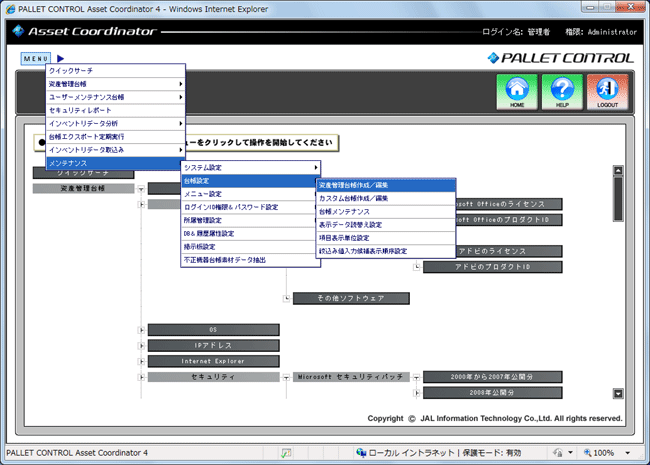Image resolution: width=650 pixels, height=465 pixels.
Task: Open 資産管理台帳 submenu in menu
Action: [115, 84]
